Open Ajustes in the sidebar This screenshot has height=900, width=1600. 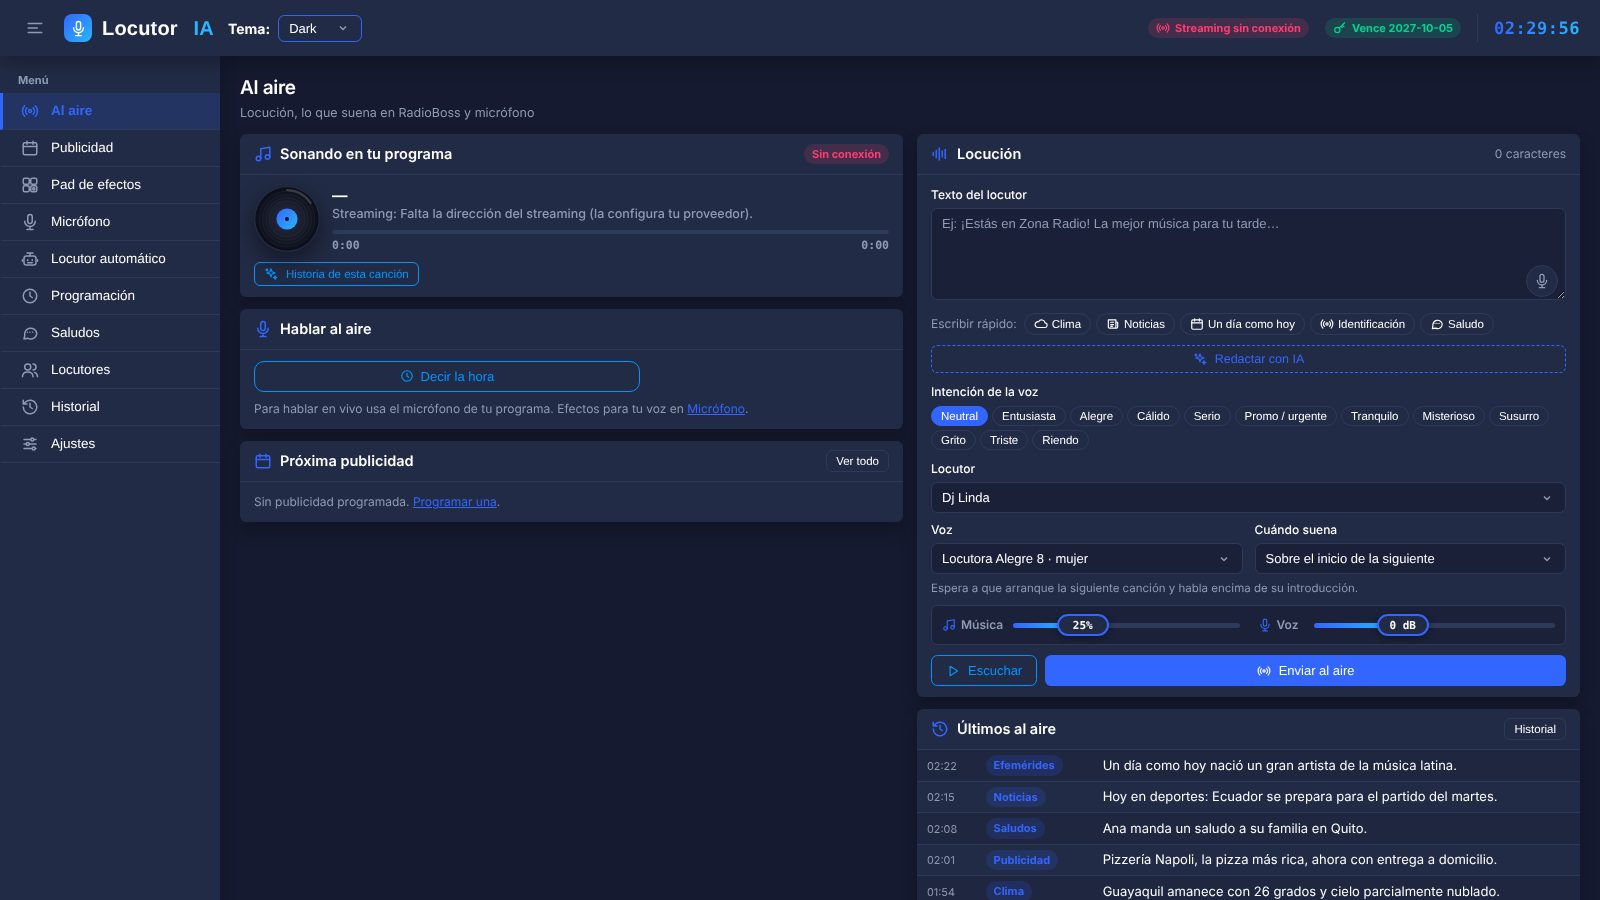point(110,444)
